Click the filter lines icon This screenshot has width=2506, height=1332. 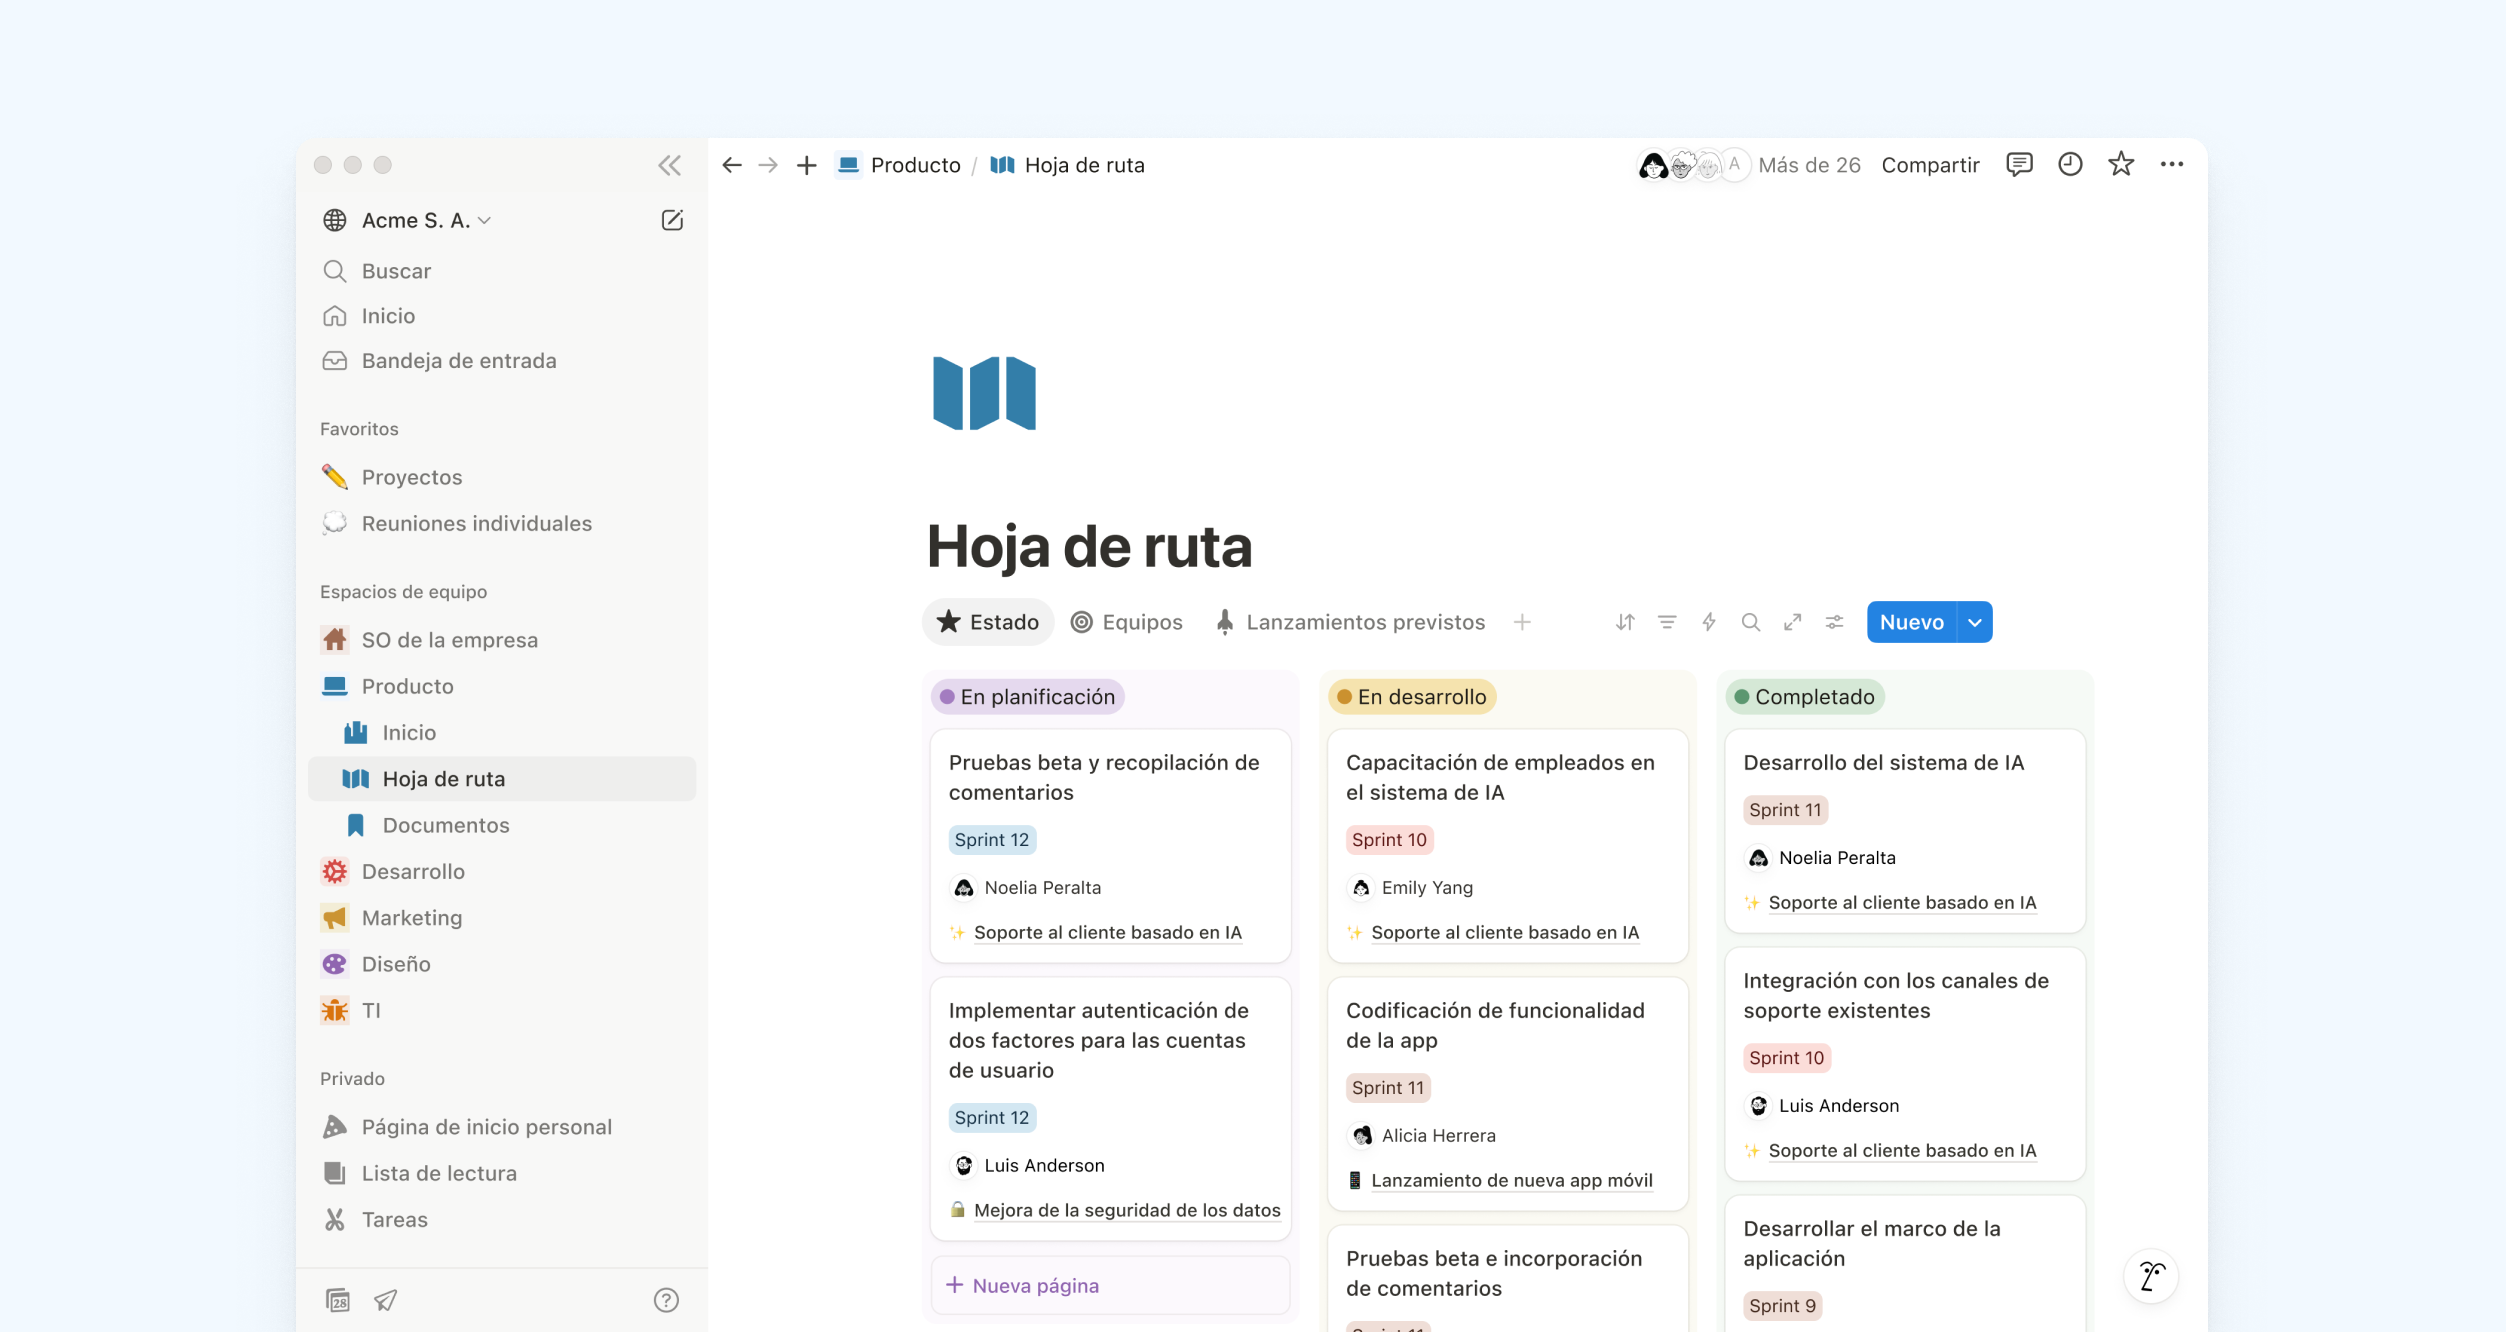[1667, 622]
